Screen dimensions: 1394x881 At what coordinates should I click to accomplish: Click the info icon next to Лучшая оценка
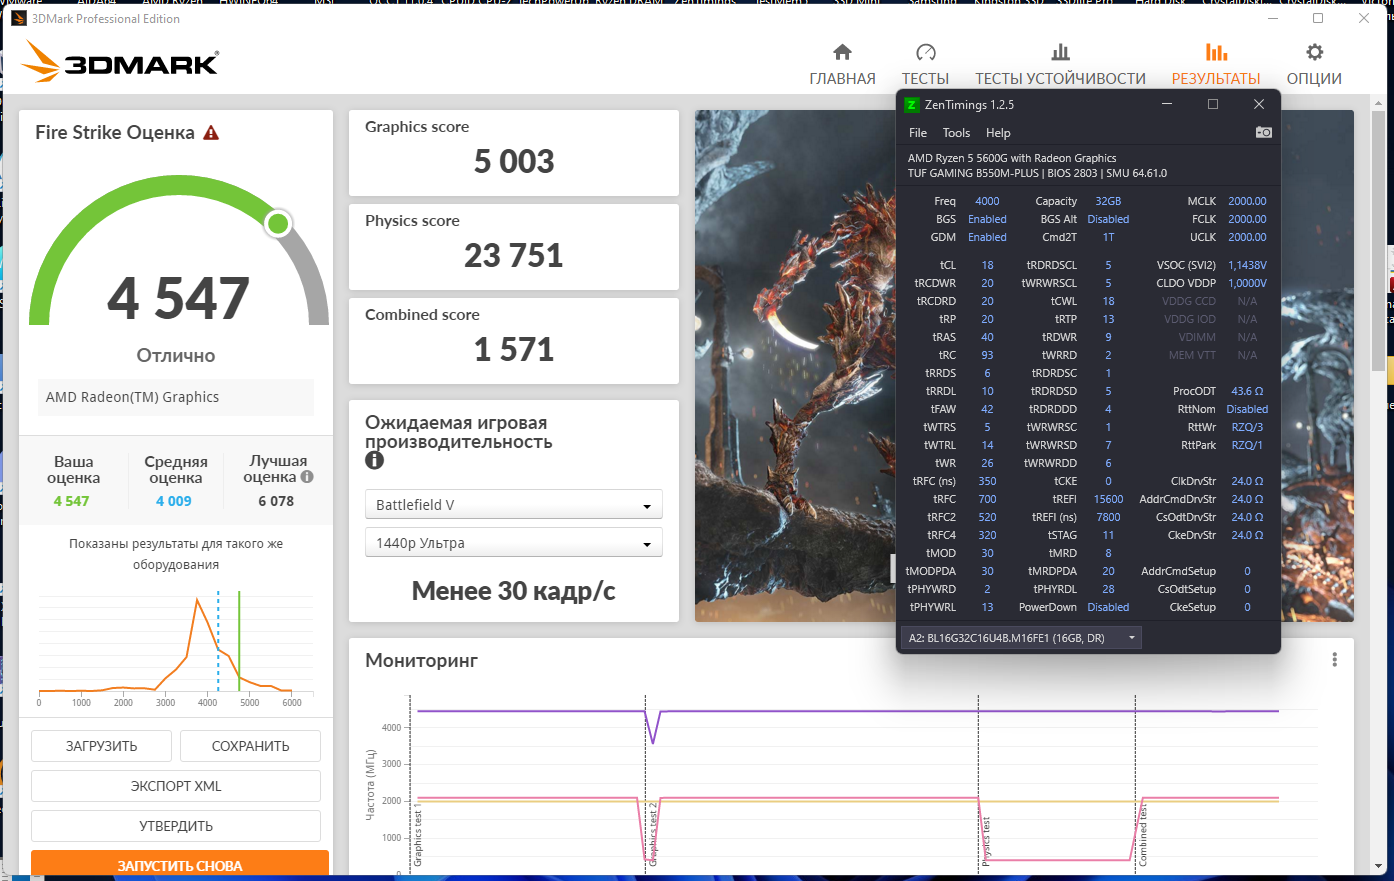(x=307, y=477)
